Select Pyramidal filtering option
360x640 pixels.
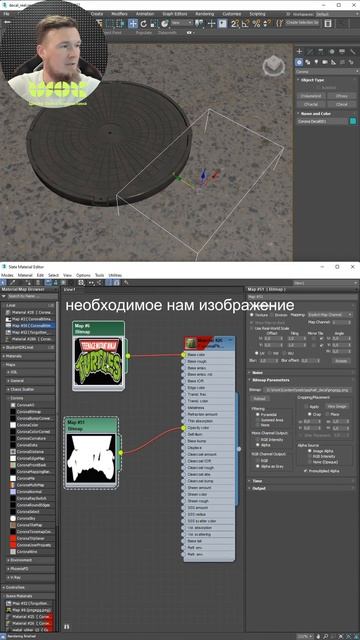pyautogui.click(x=258, y=414)
